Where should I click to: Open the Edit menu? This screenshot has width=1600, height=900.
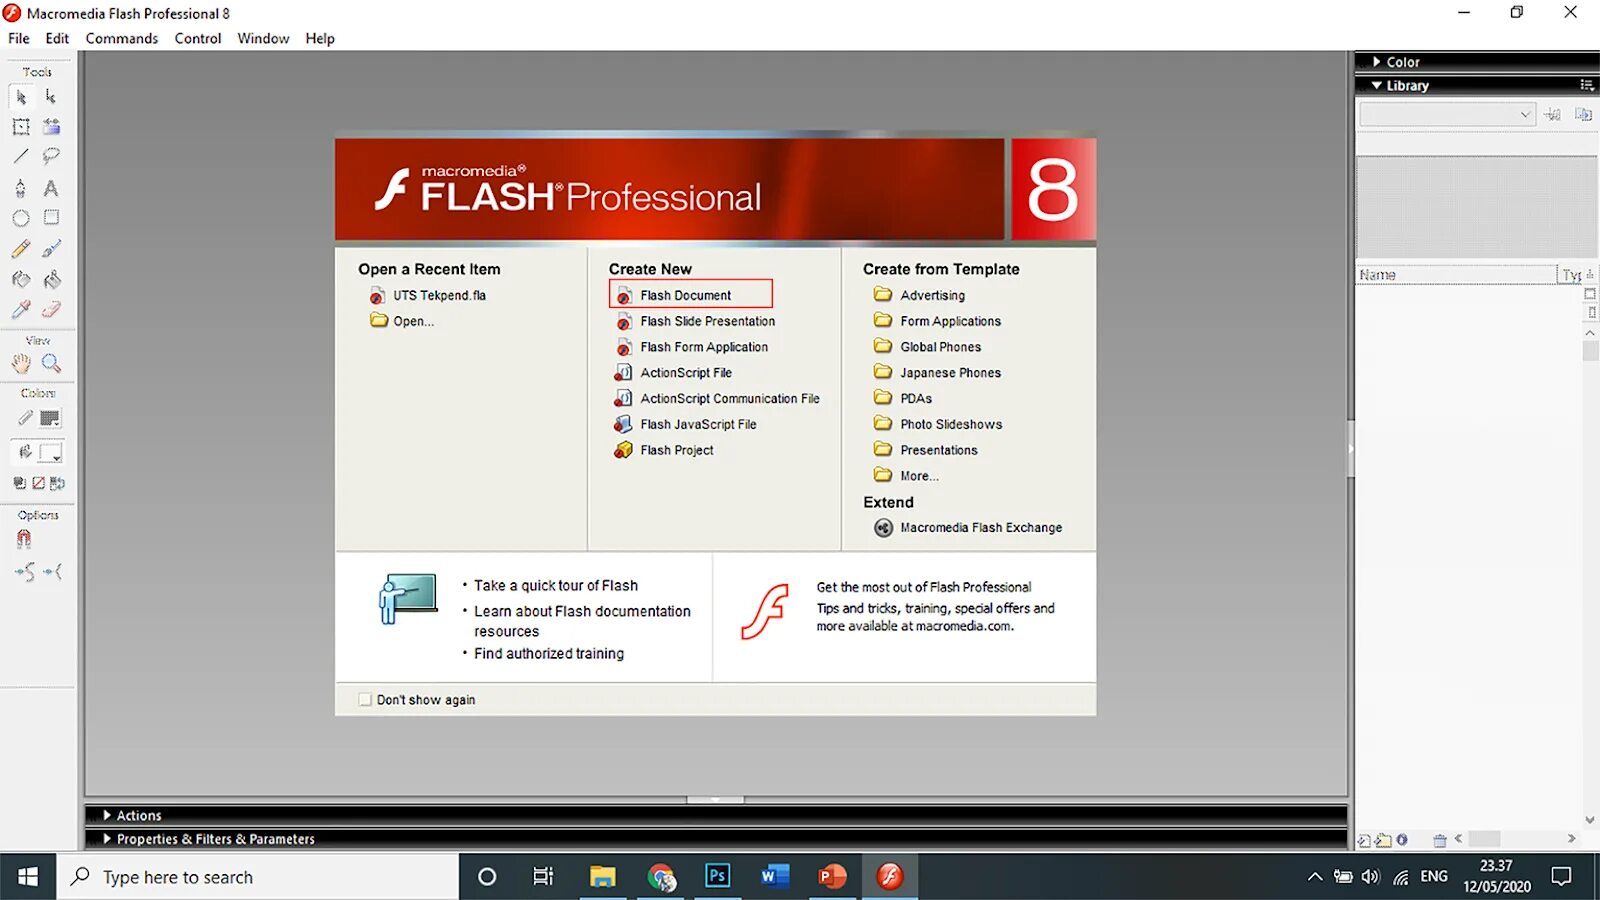click(57, 38)
